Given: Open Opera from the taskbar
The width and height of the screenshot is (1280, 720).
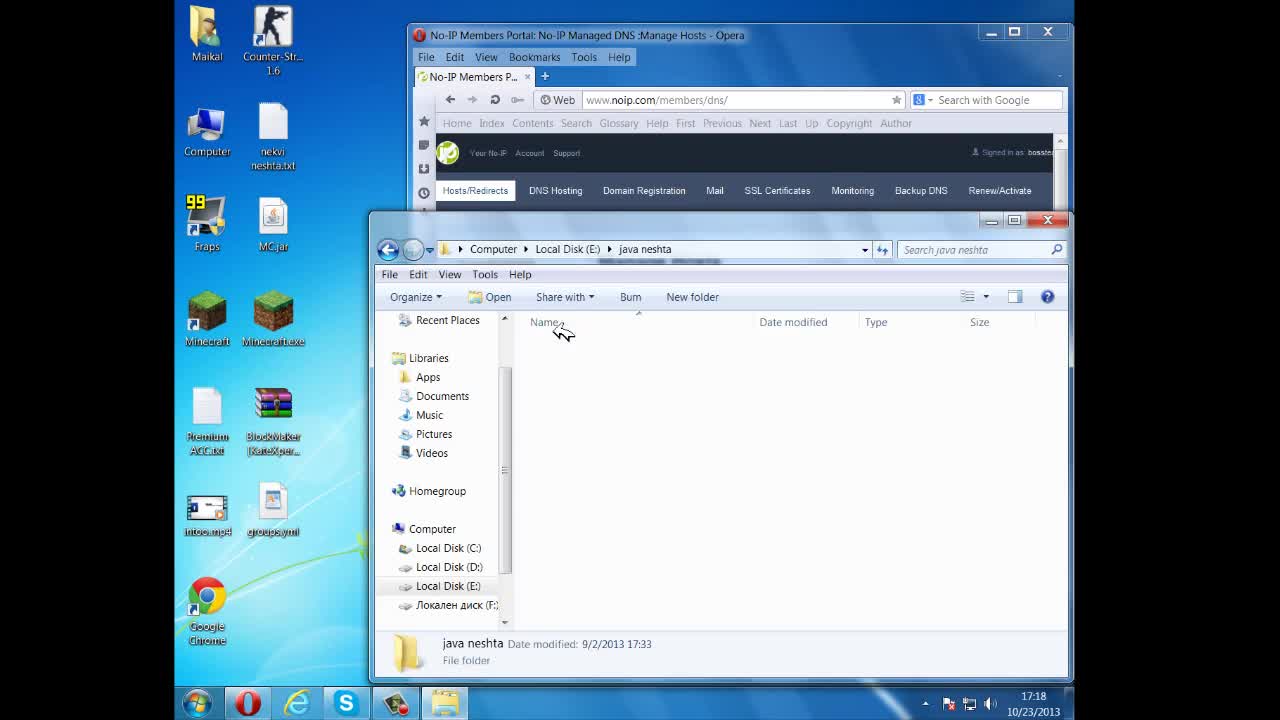Looking at the screenshot, I should point(247,703).
